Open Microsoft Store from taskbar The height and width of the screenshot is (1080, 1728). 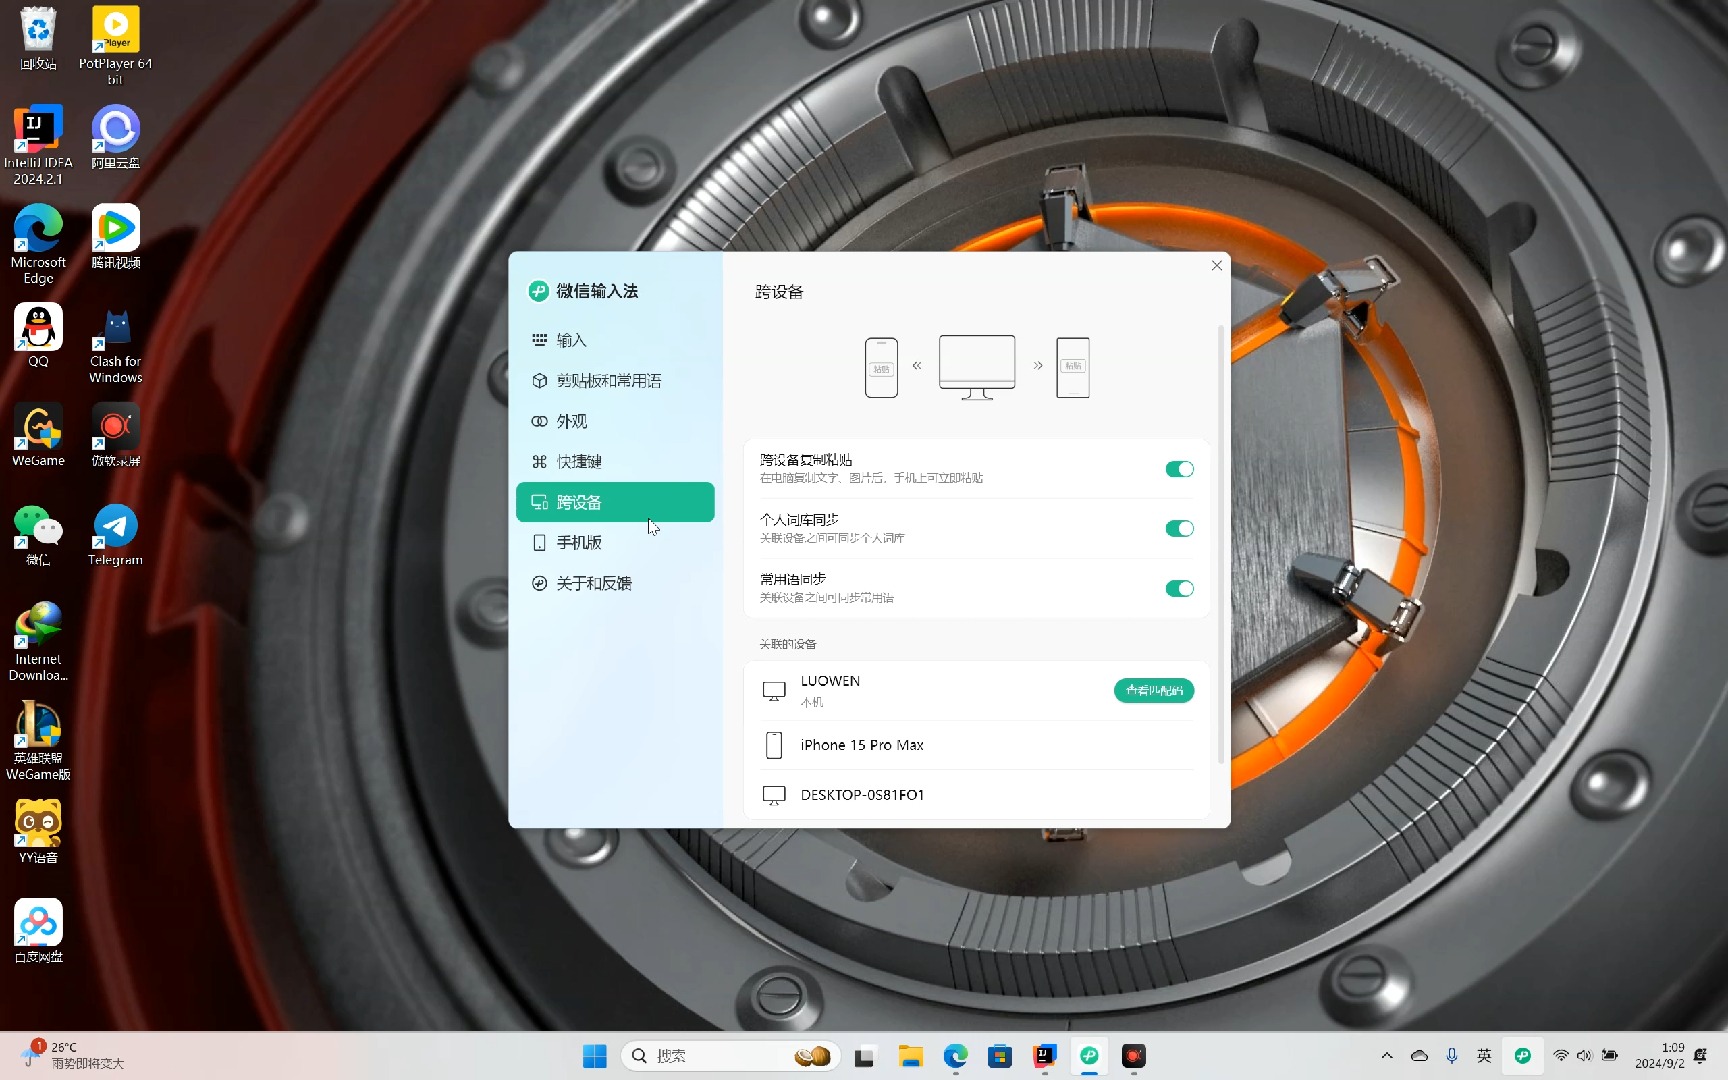(x=1000, y=1056)
